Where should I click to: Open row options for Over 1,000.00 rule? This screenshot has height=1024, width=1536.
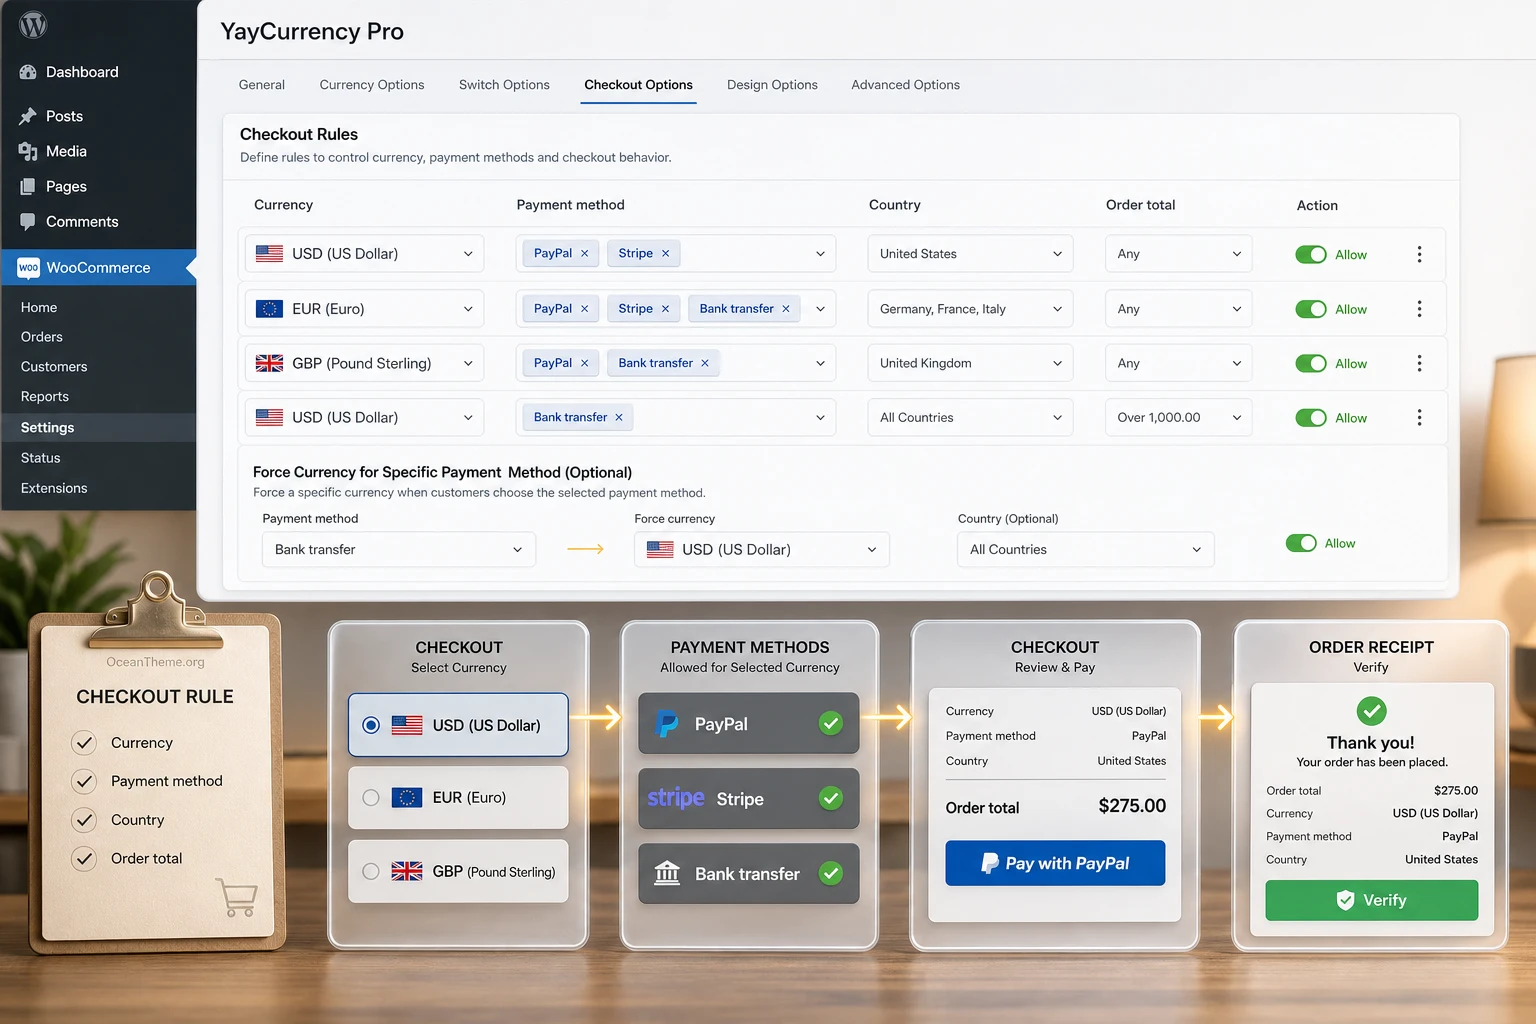(x=1419, y=417)
